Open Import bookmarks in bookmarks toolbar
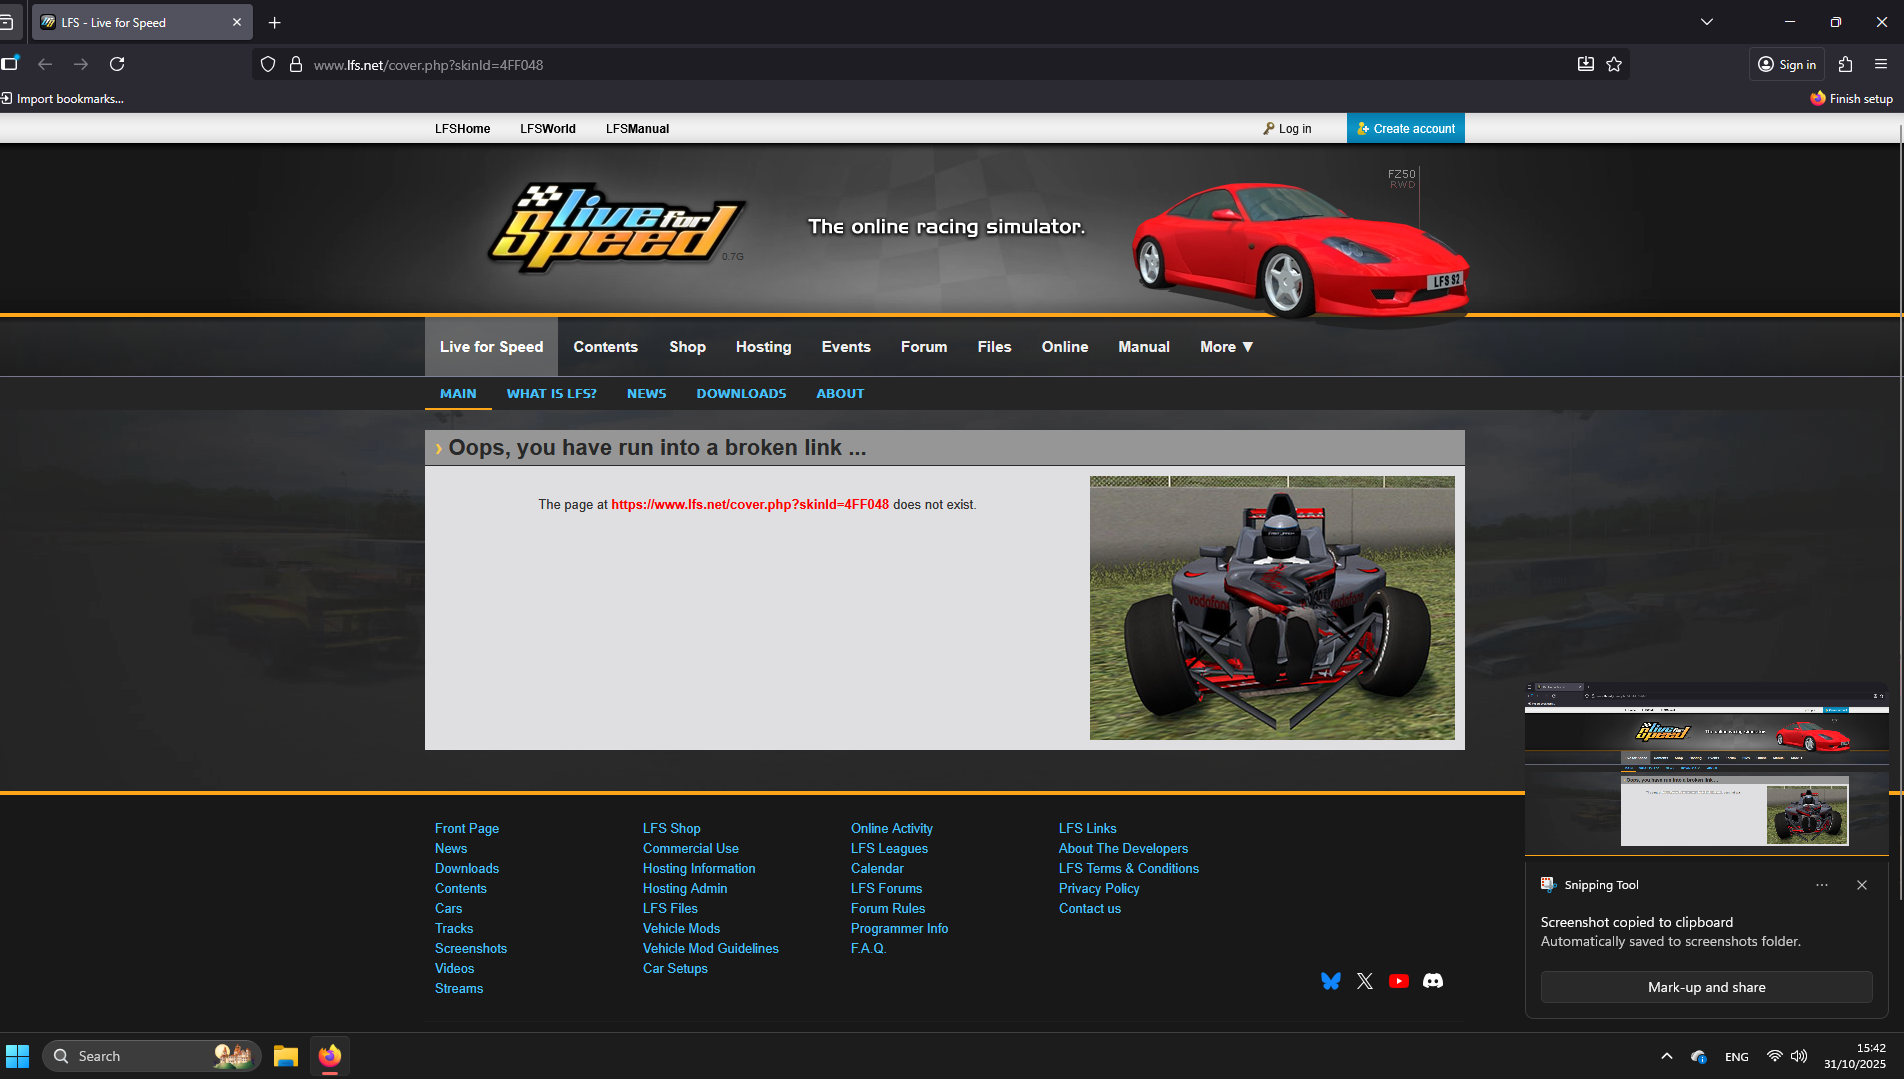This screenshot has height=1079, width=1904. pos(62,99)
